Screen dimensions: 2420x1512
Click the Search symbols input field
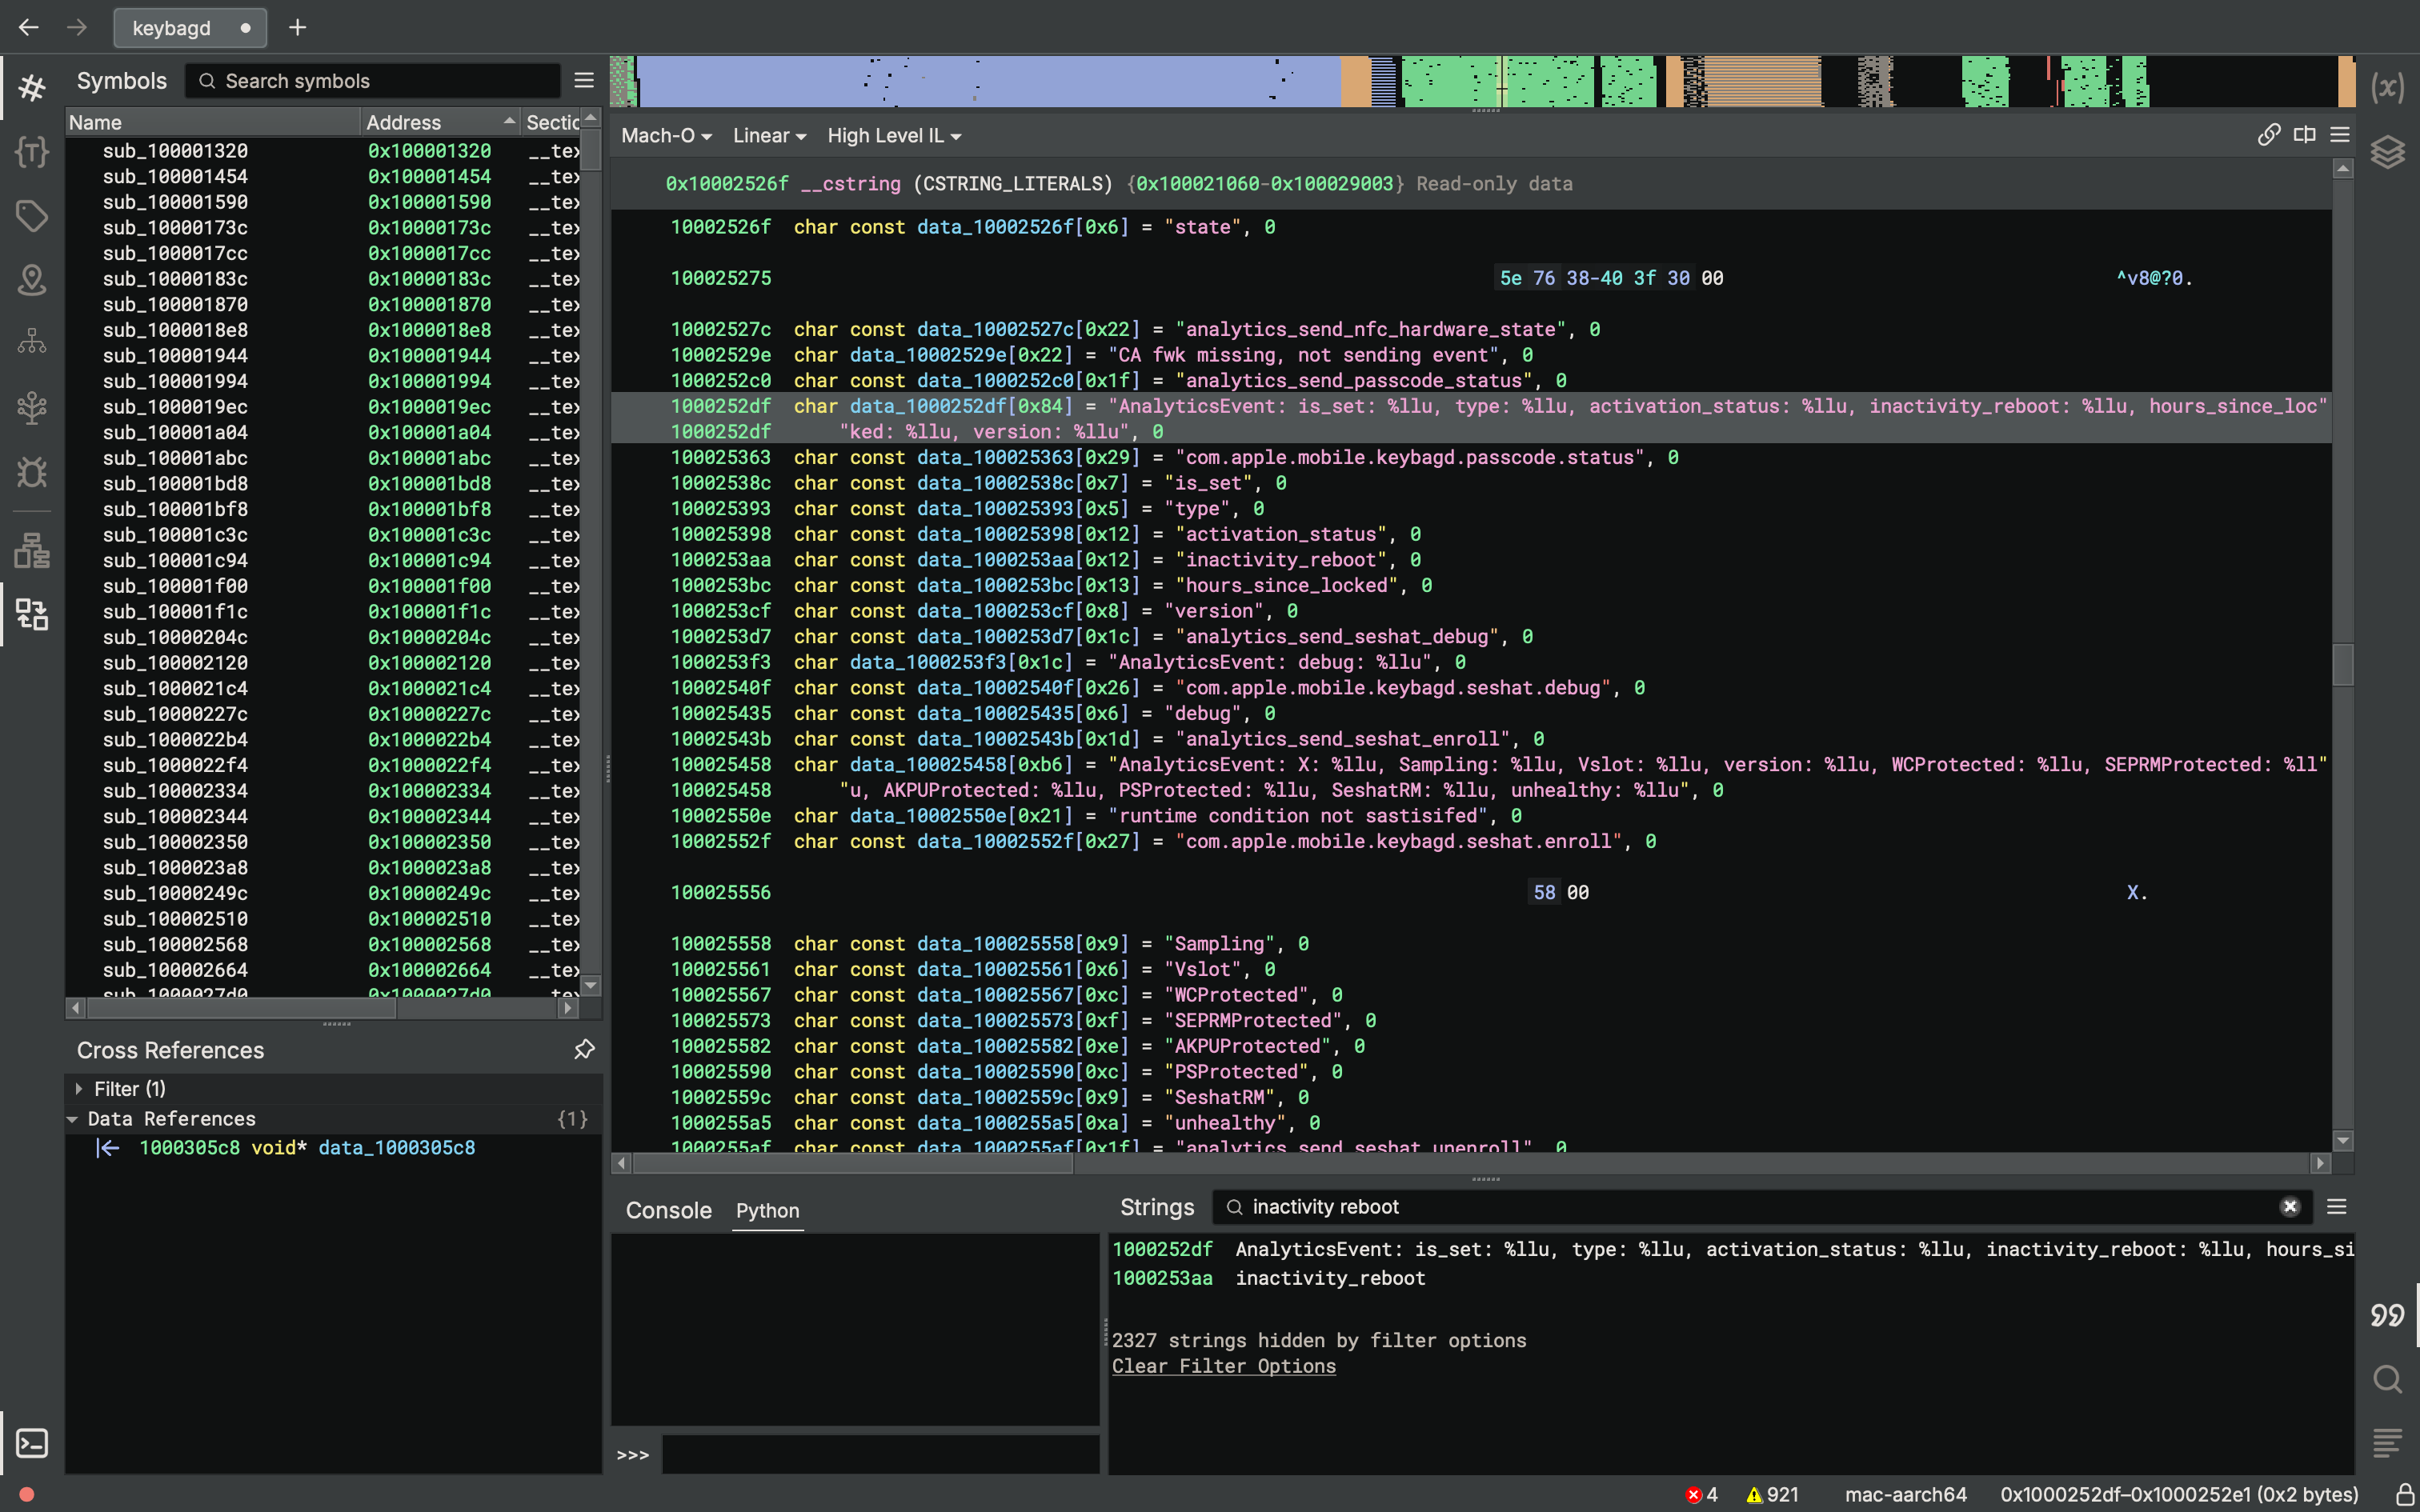380,81
